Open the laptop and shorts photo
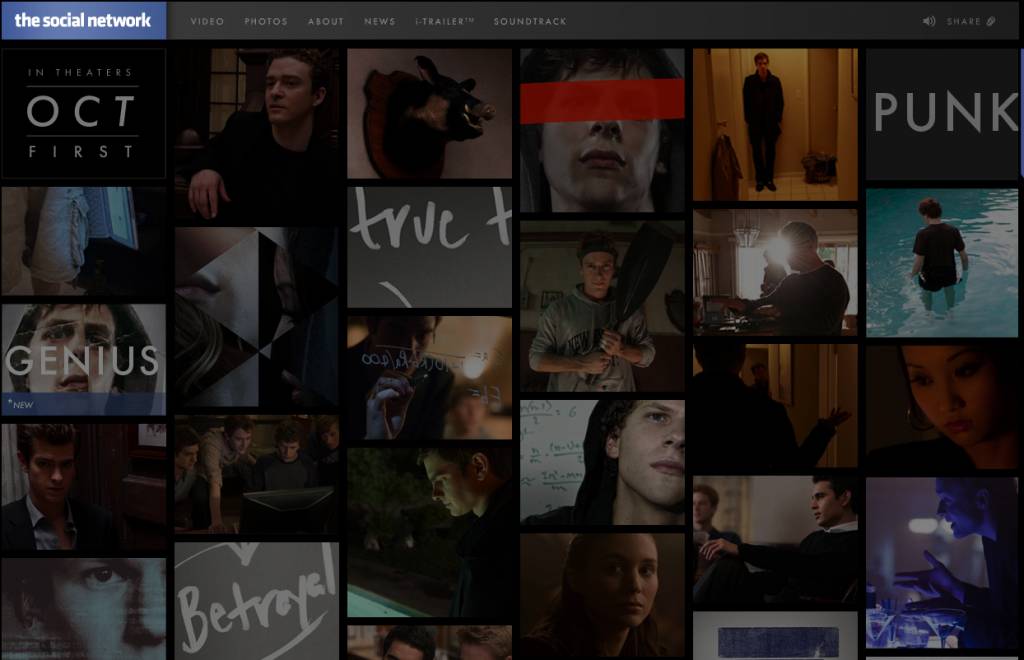 (84, 241)
